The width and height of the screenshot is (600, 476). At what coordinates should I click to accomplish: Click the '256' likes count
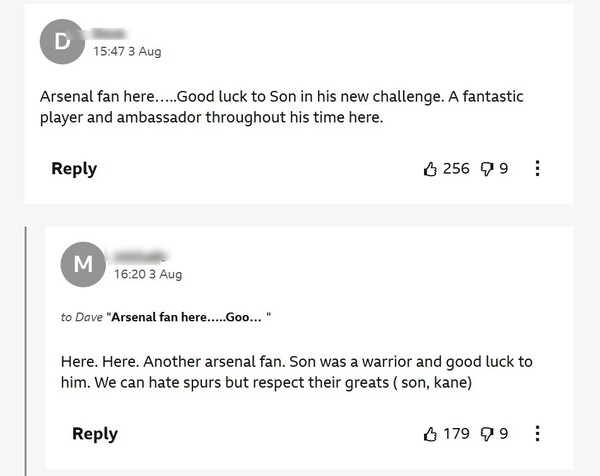(456, 169)
